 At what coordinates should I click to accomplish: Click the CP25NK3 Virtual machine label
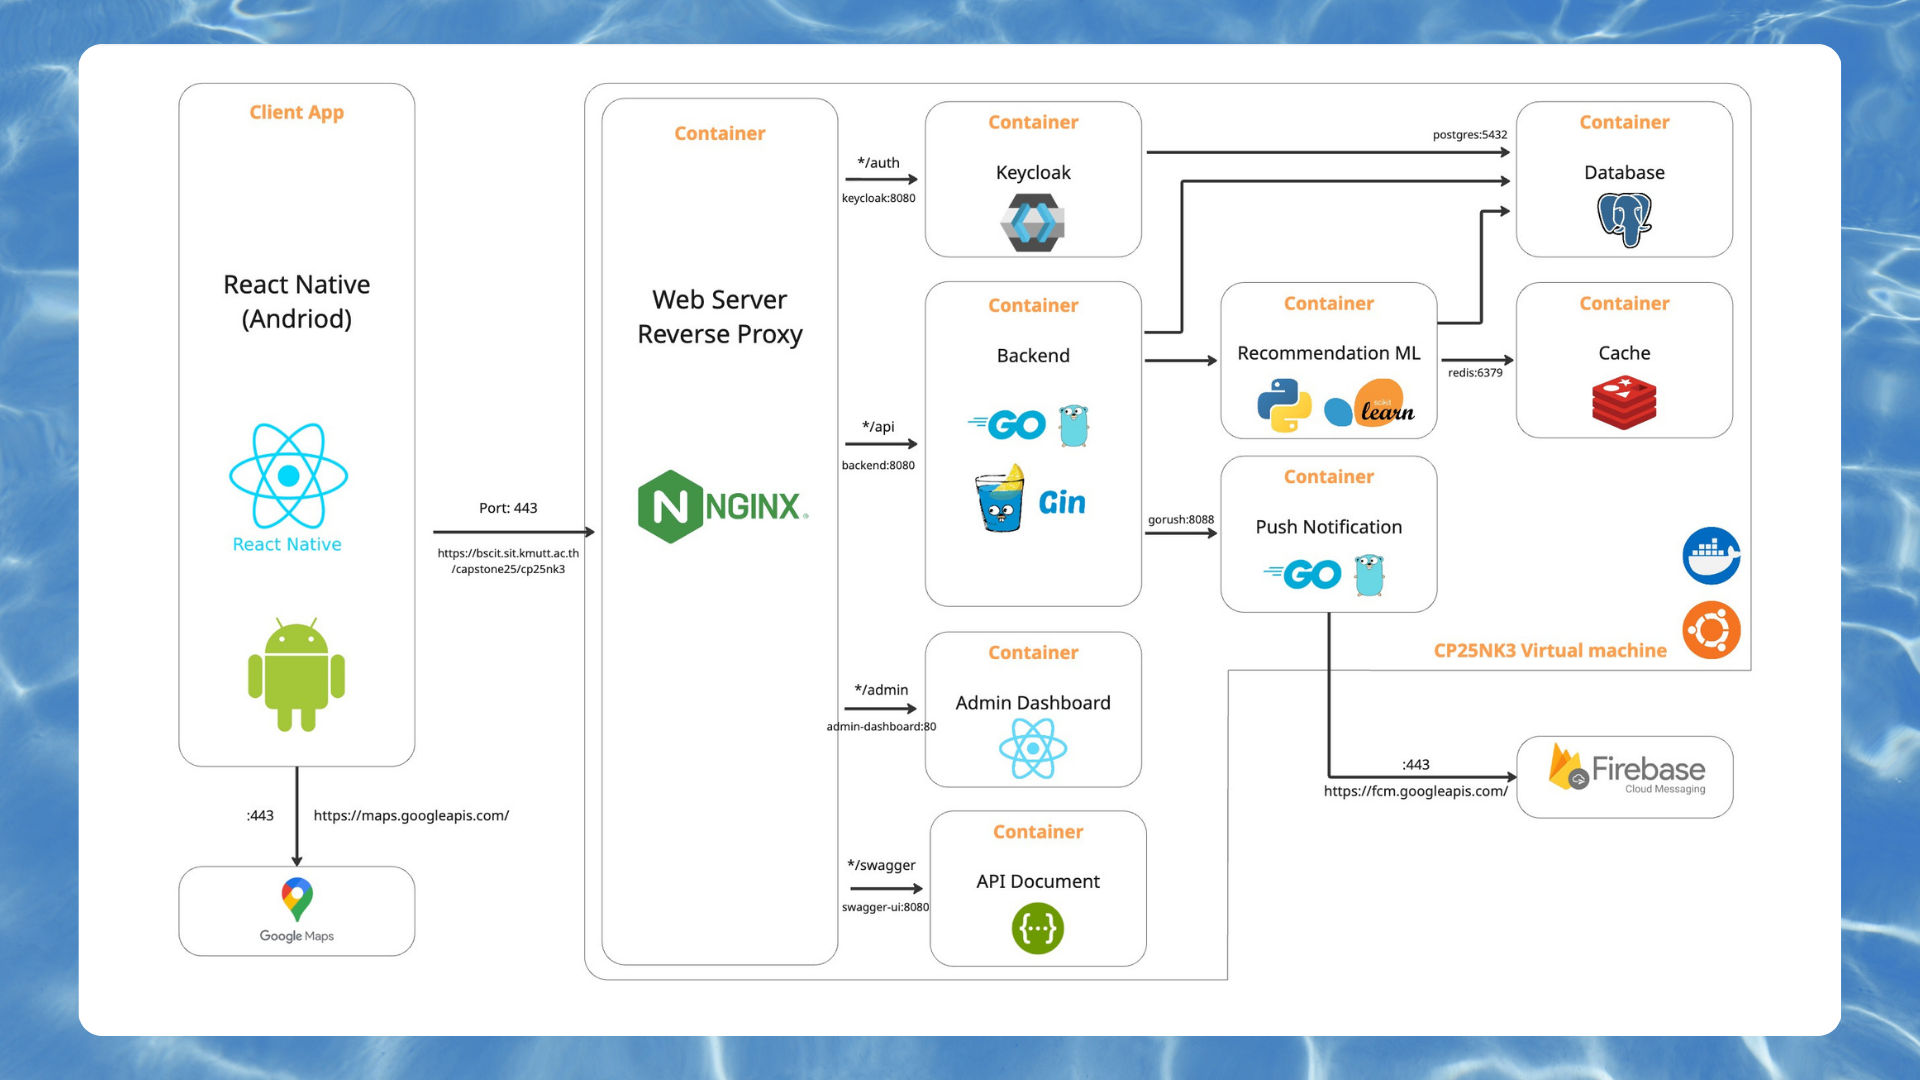click(x=1549, y=650)
